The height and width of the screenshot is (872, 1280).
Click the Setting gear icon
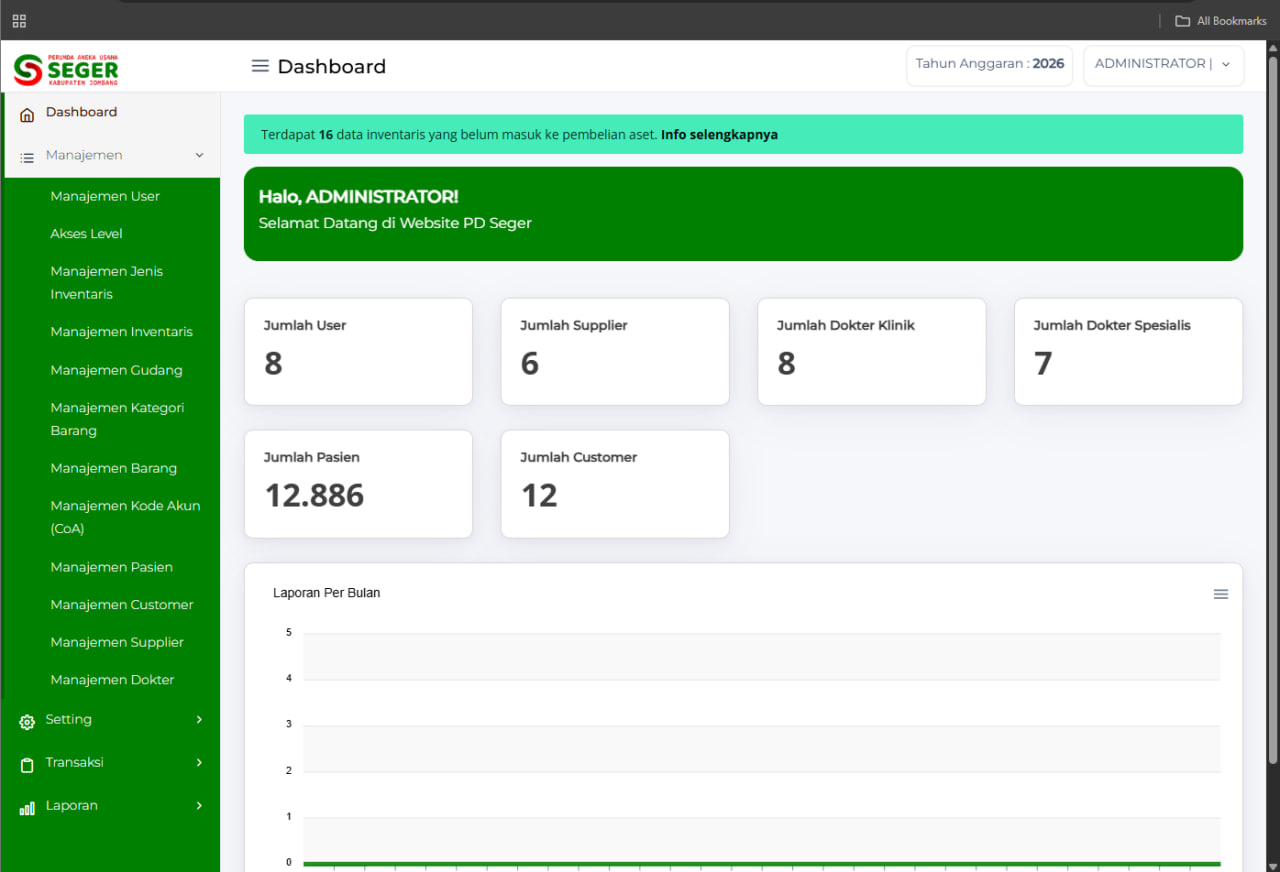point(27,721)
